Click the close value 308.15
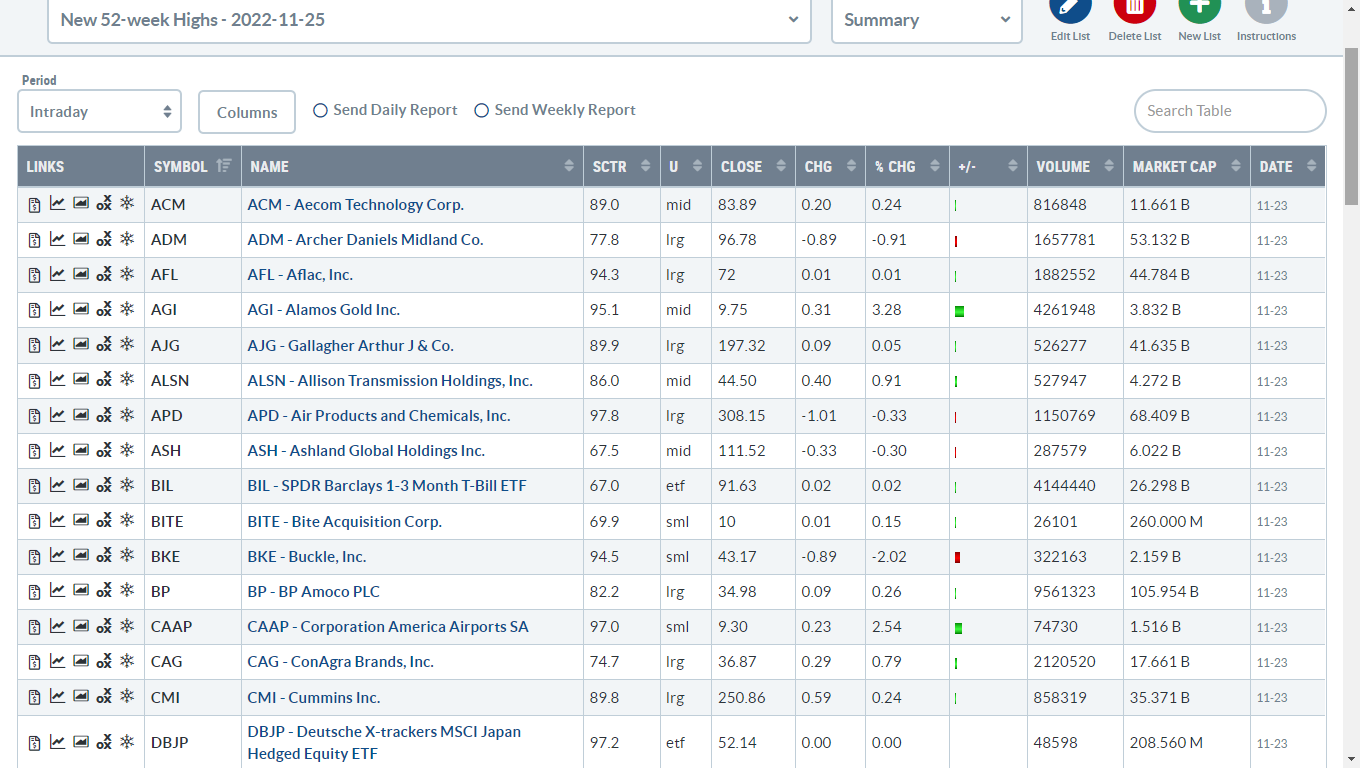 (742, 416)
